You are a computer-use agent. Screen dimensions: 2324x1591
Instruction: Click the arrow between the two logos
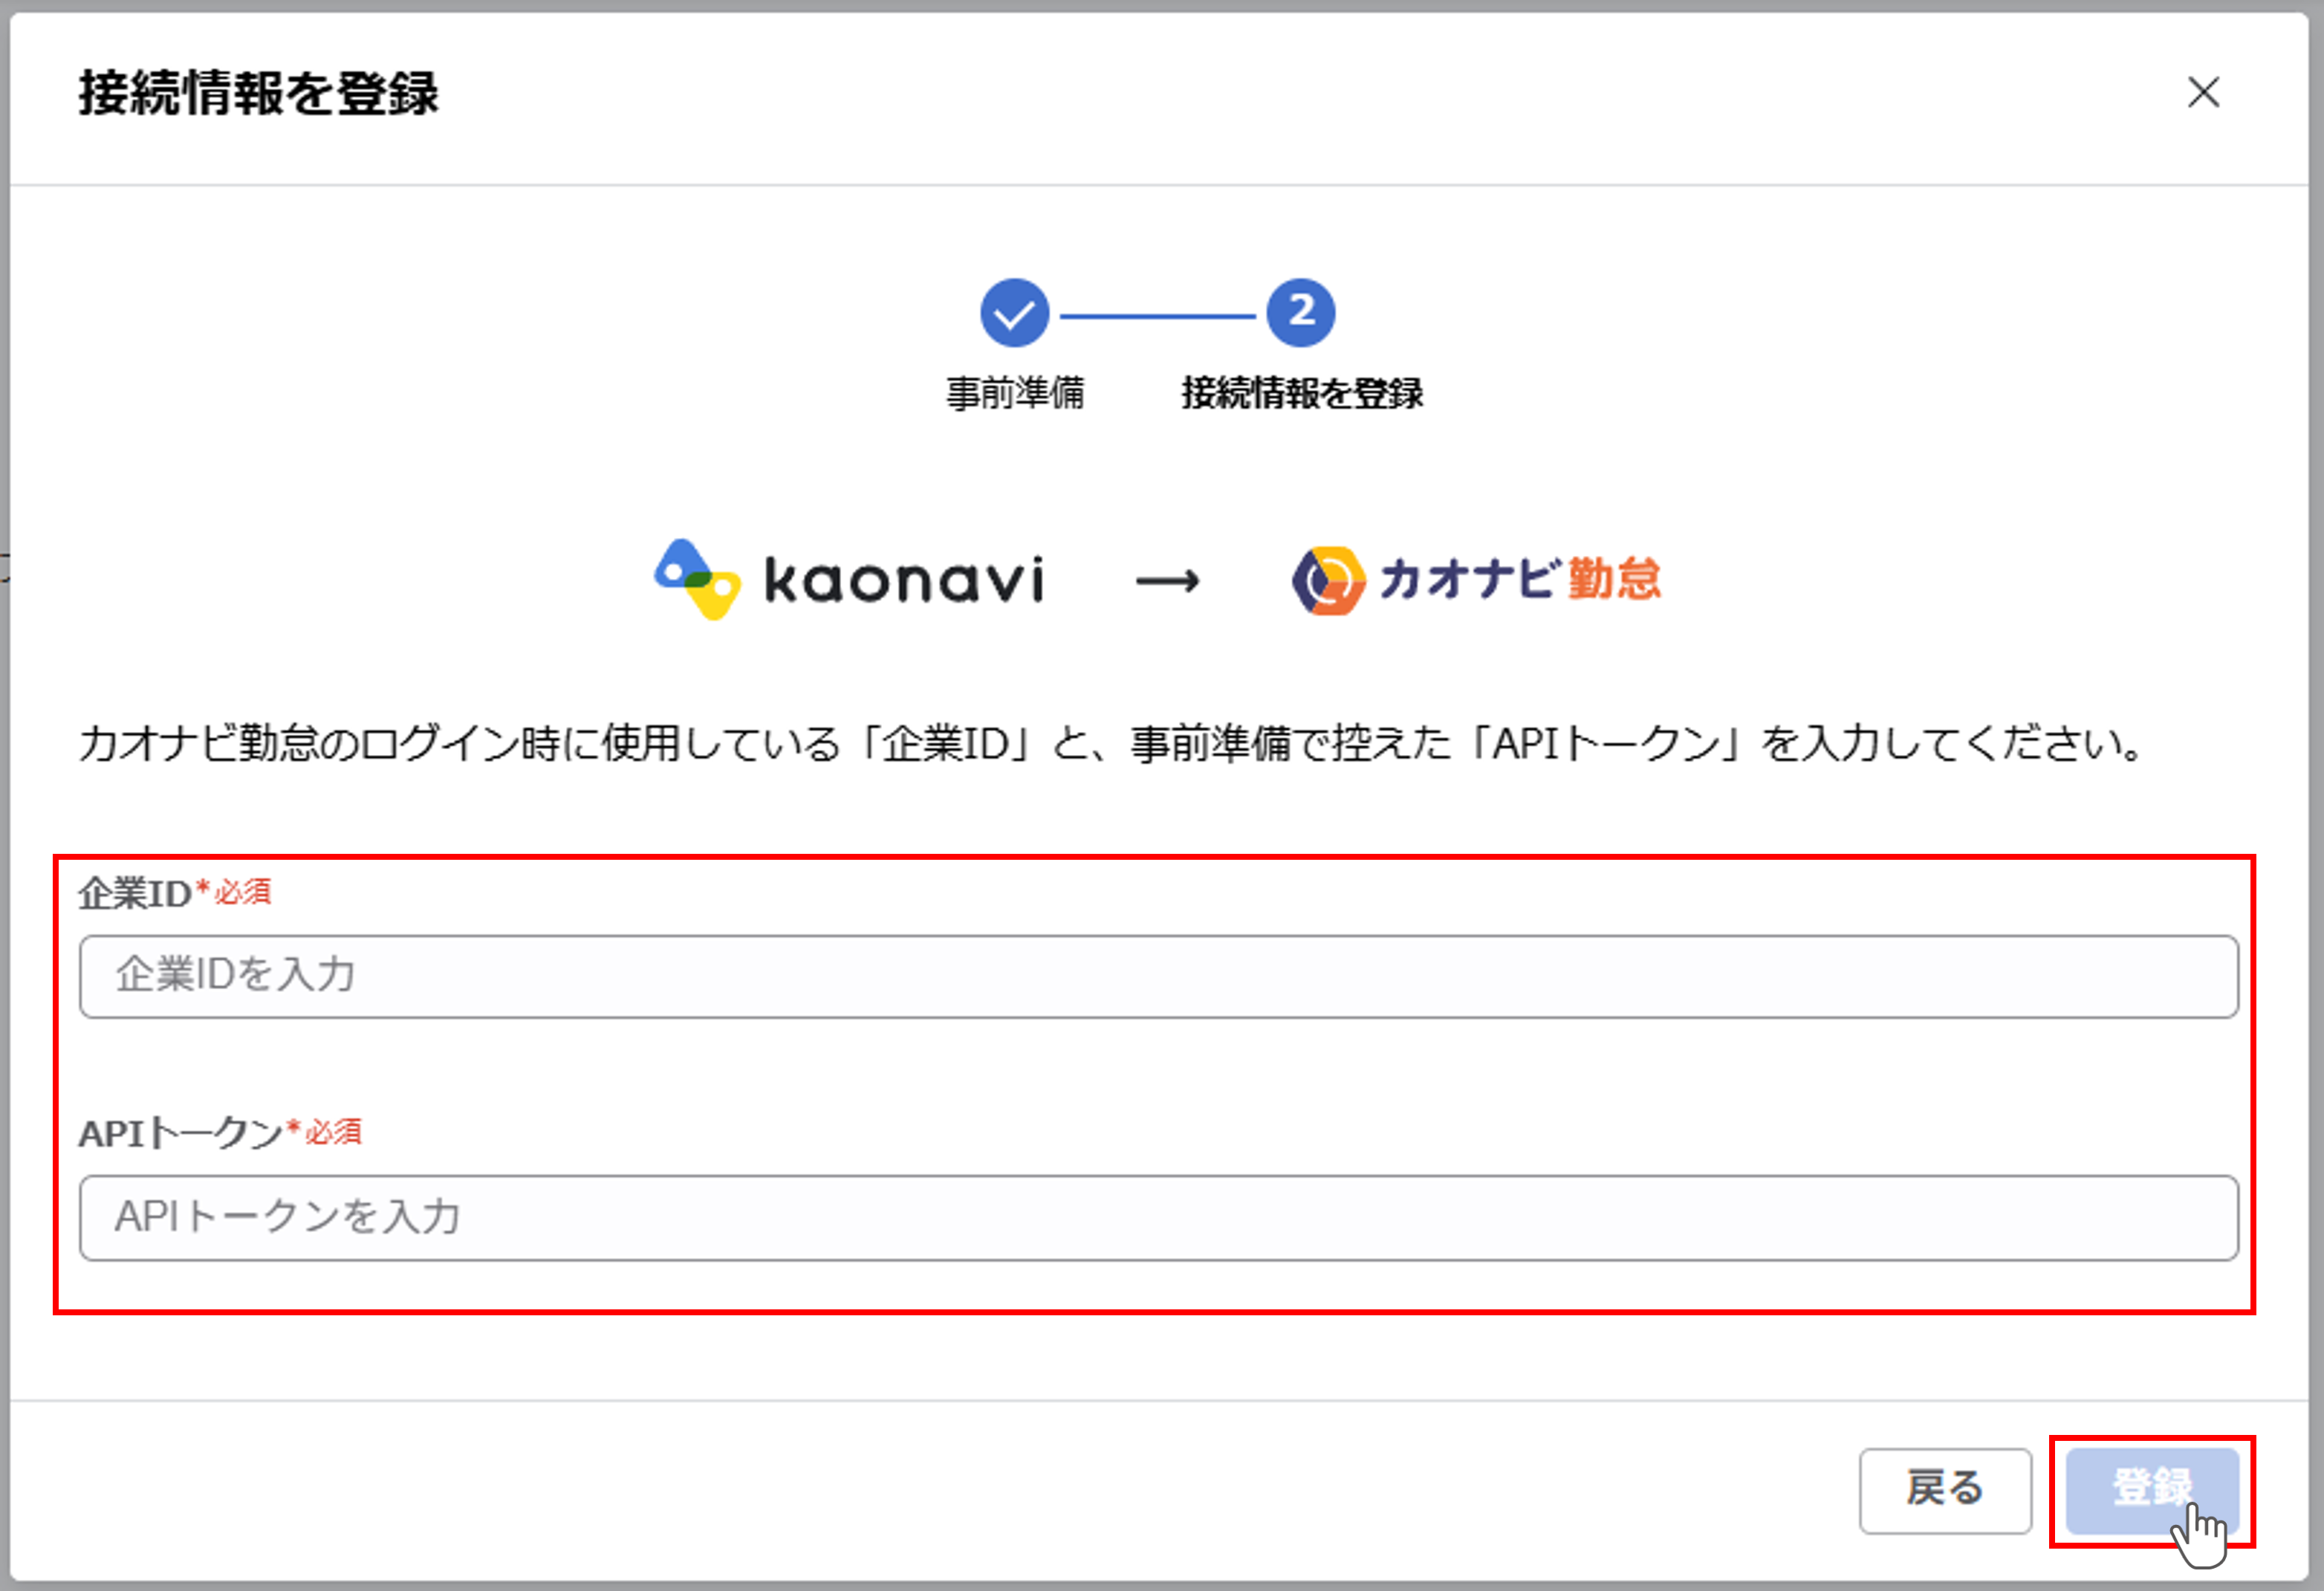(x=1167, y=581)
